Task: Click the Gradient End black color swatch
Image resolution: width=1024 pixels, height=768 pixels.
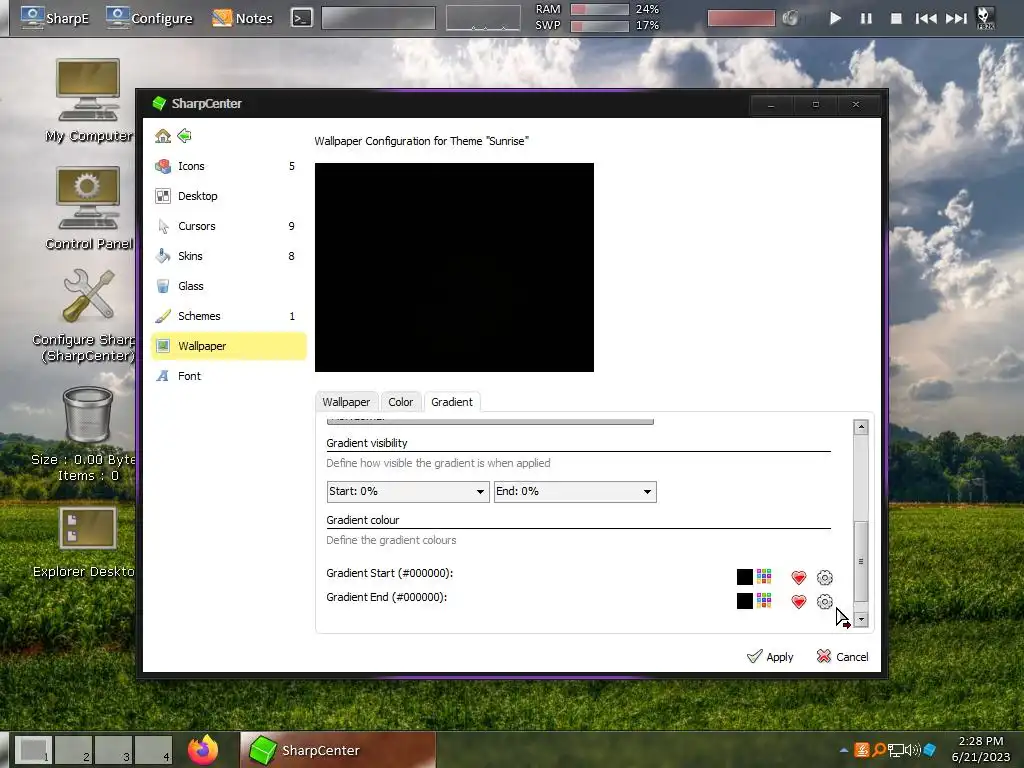Action: pos(744,601)
